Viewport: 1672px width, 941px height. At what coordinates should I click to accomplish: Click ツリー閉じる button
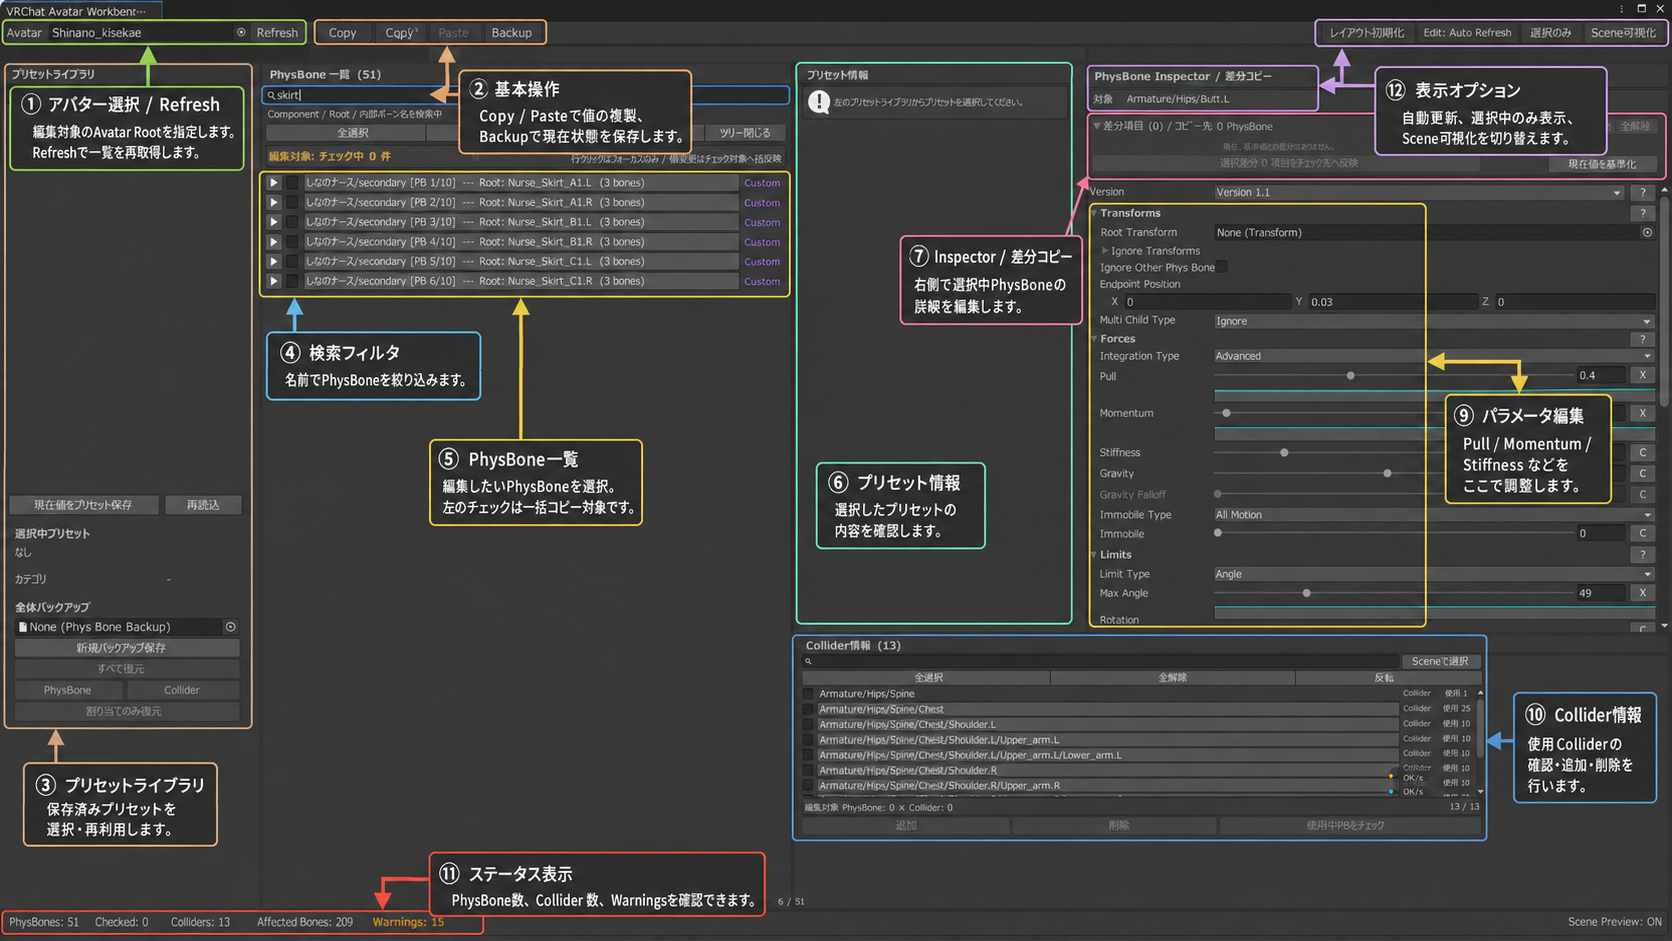(x=745, y=133)
